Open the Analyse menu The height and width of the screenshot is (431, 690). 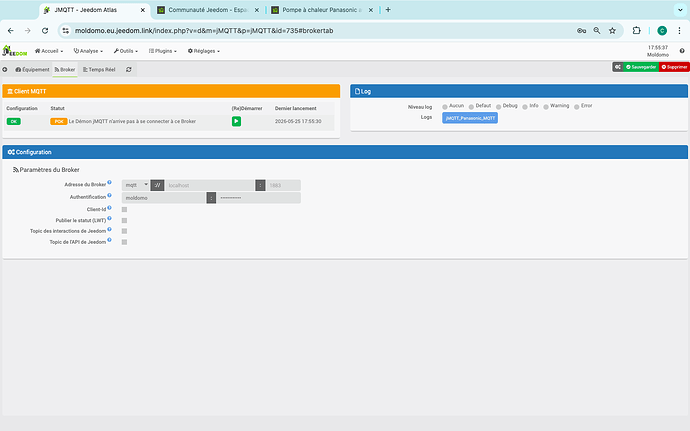[88, 51]
